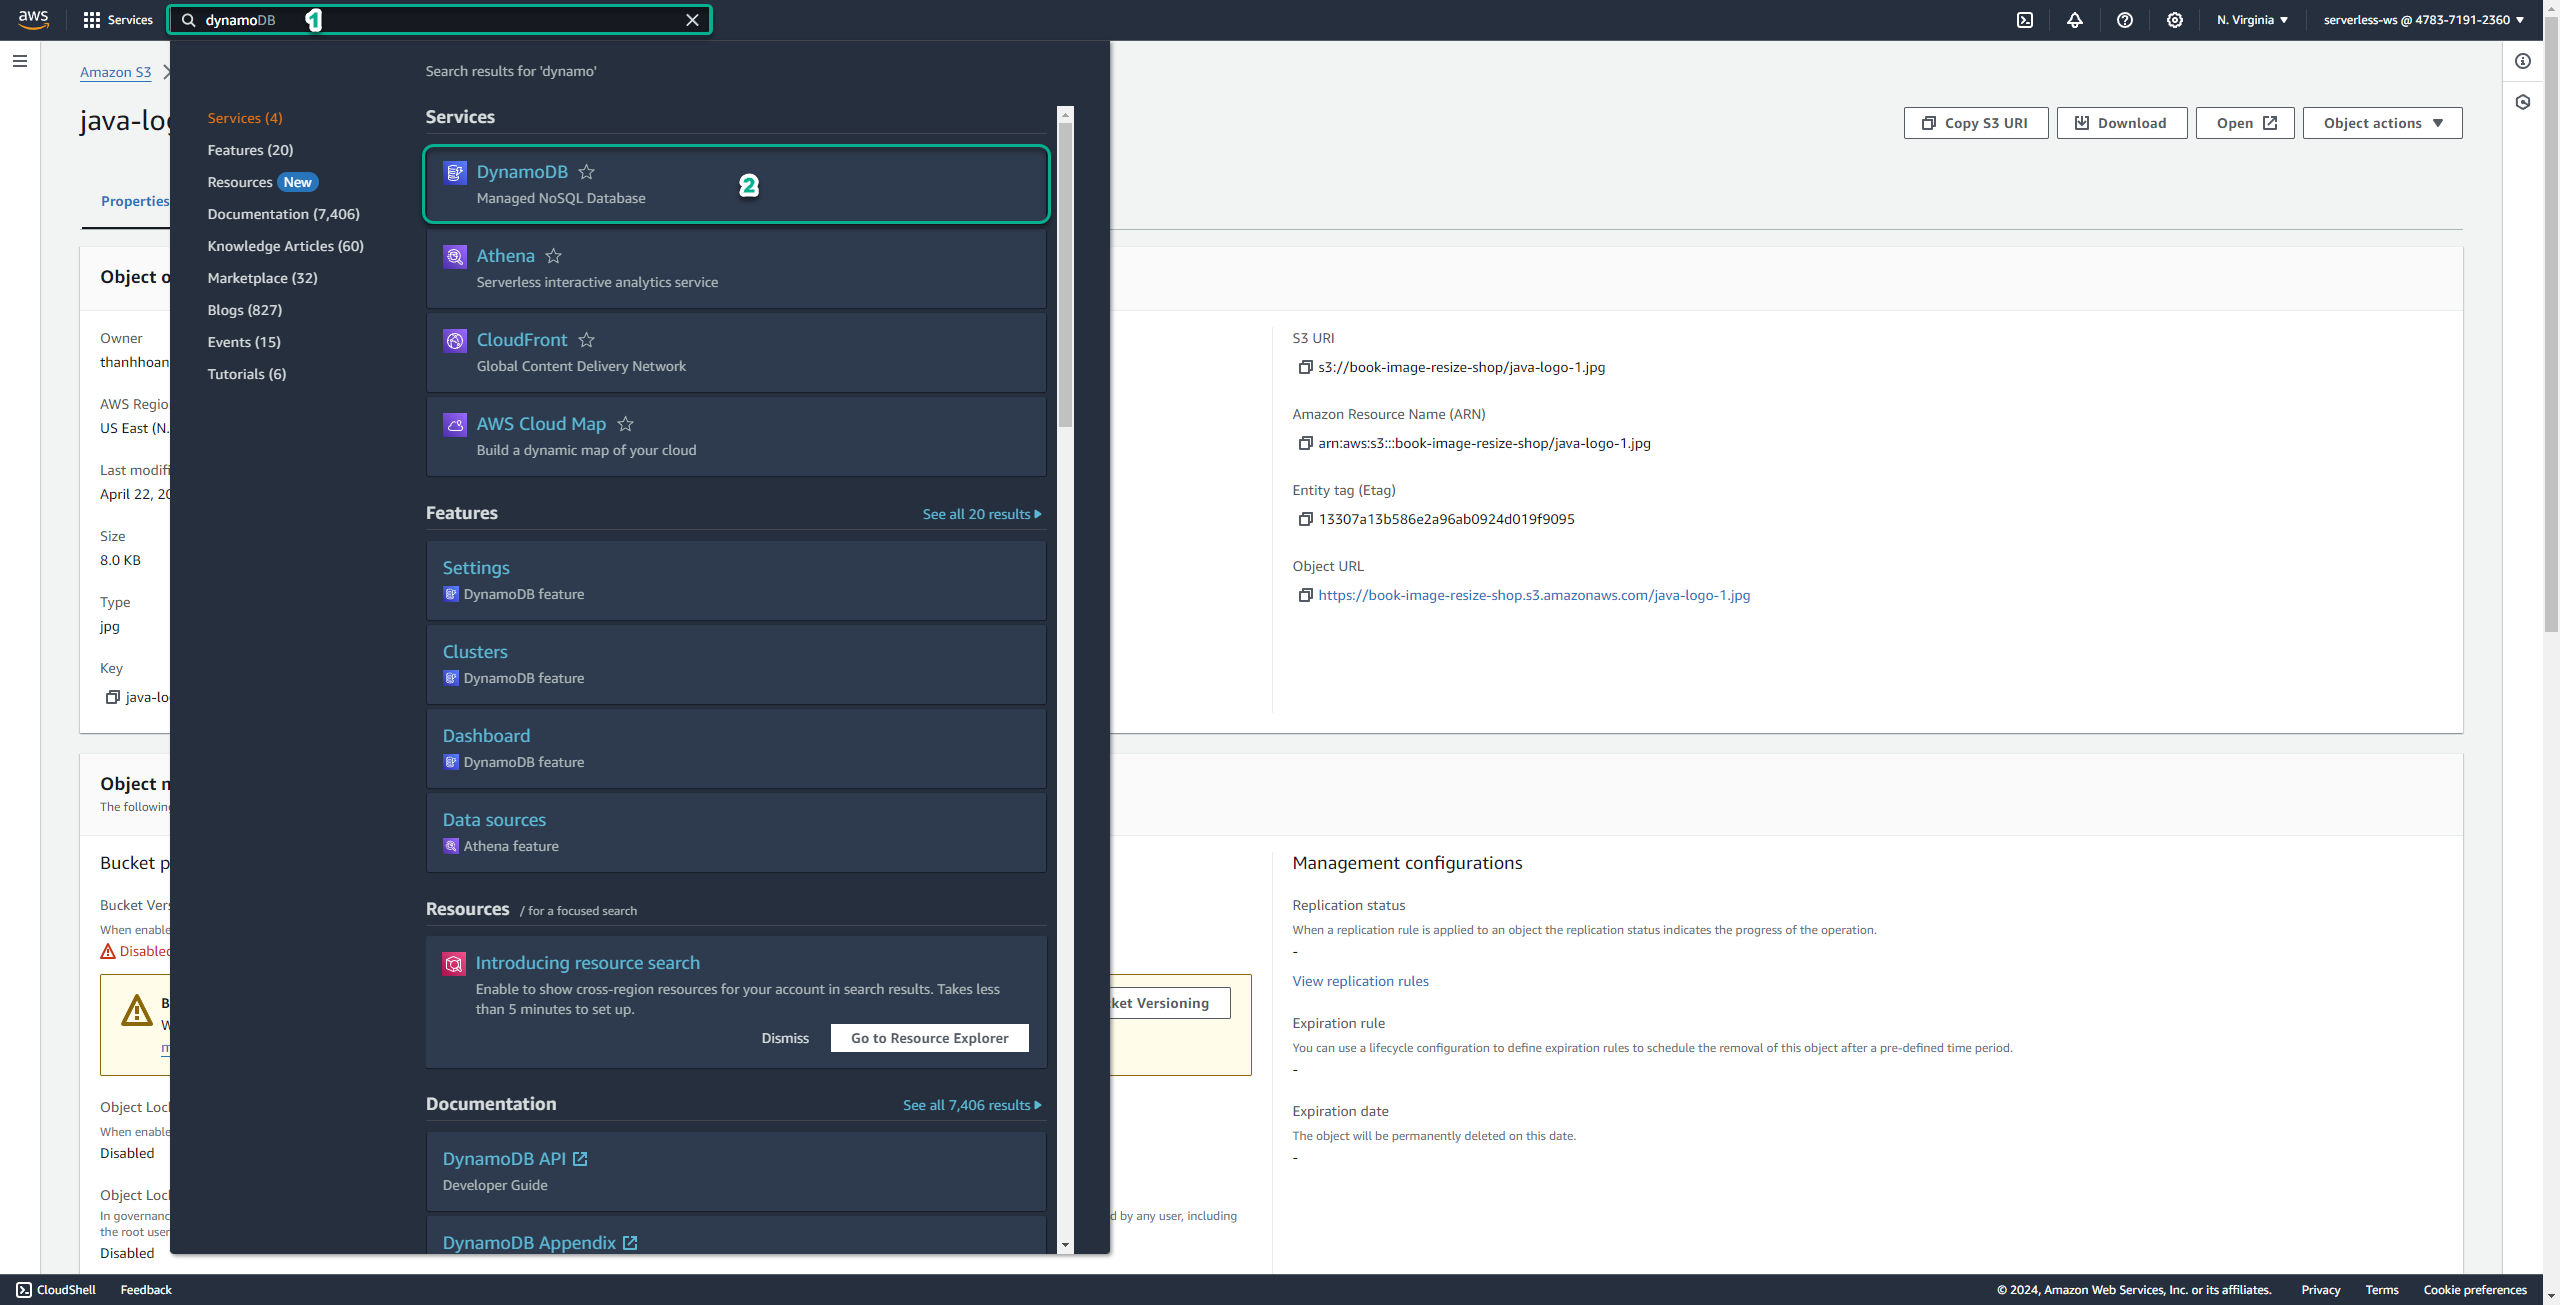Image resolution: width=2560 pixels, height=1305 pixels.
Task: Copy the S3 URI value icon
Action: tap(1305, 367)
